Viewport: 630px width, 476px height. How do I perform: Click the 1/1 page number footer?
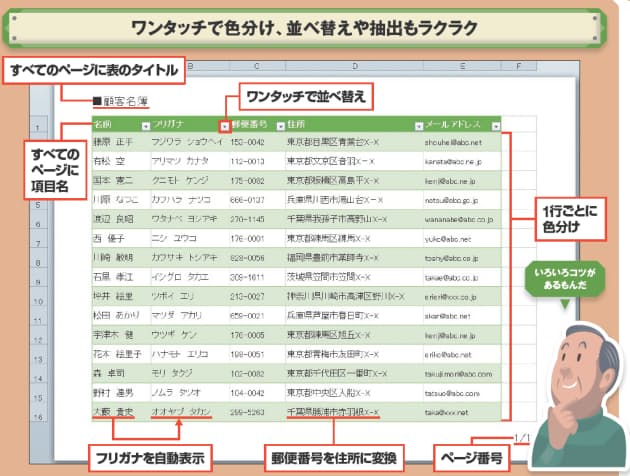[x=522, y=438]
